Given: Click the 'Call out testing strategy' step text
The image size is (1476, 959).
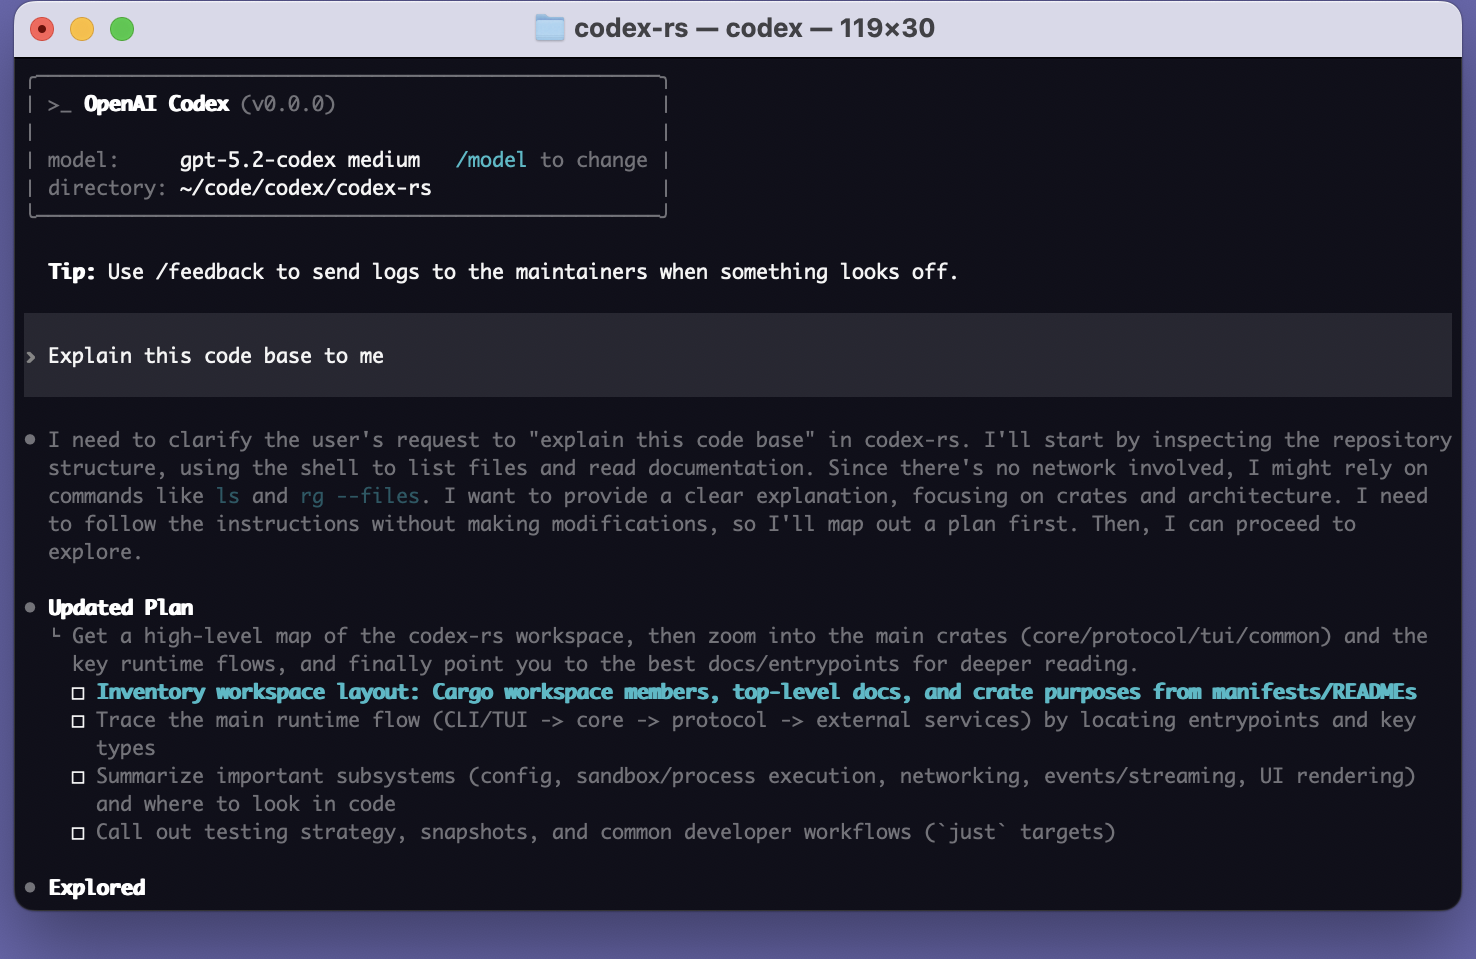Looking at the screenshot, I should 606,832.
